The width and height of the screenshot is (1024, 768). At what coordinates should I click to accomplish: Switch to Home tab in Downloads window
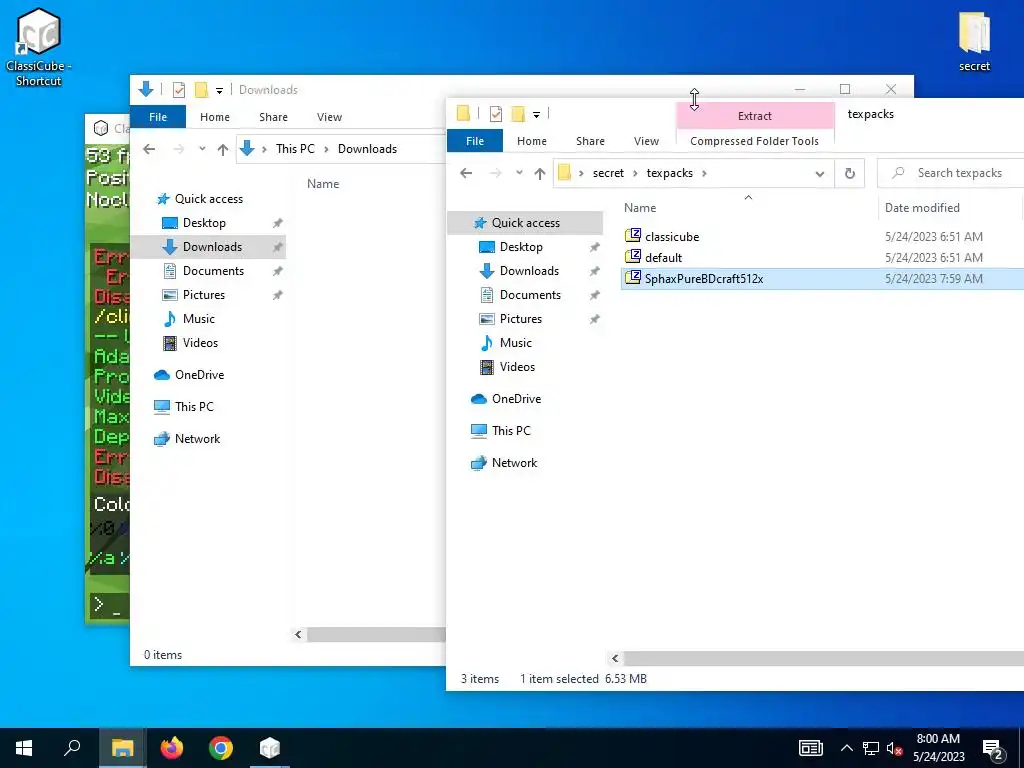click(215, 116)
